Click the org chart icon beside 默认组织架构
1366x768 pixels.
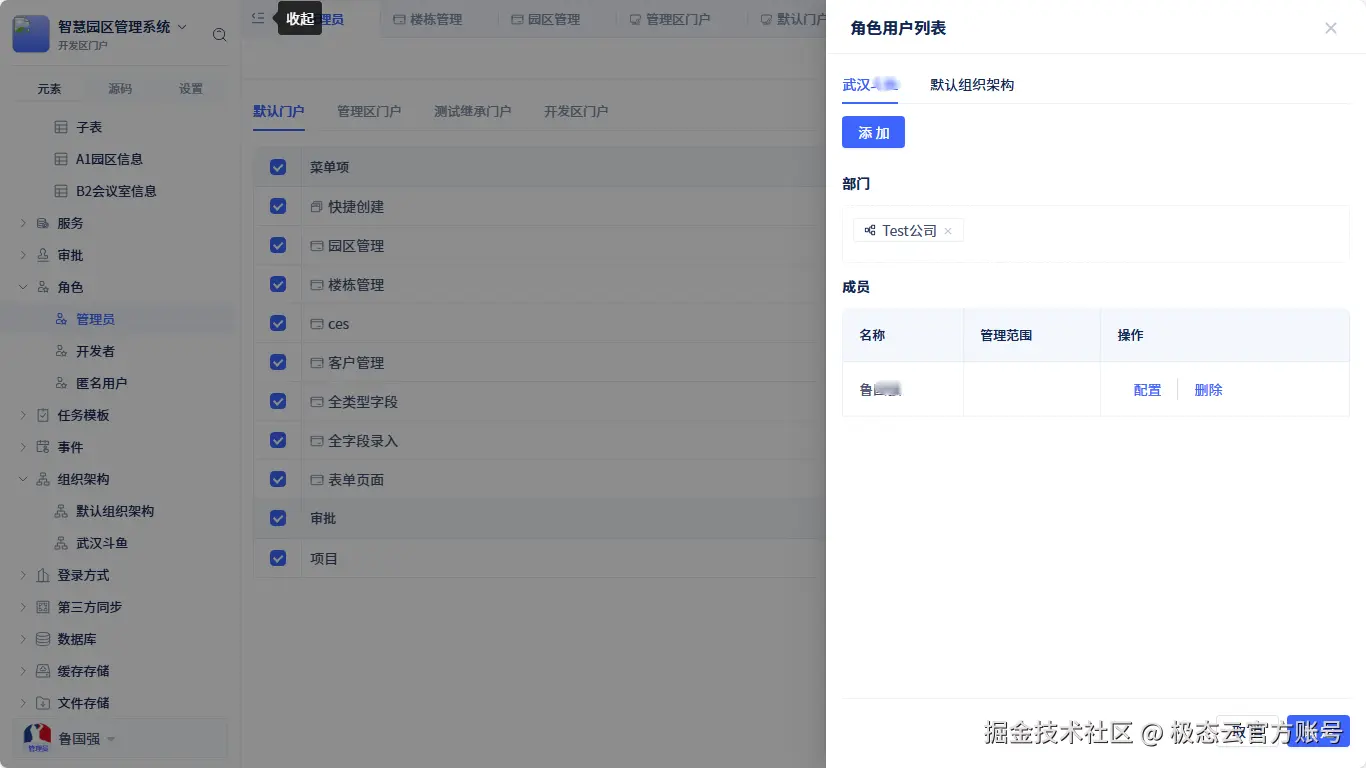(61, 511)
